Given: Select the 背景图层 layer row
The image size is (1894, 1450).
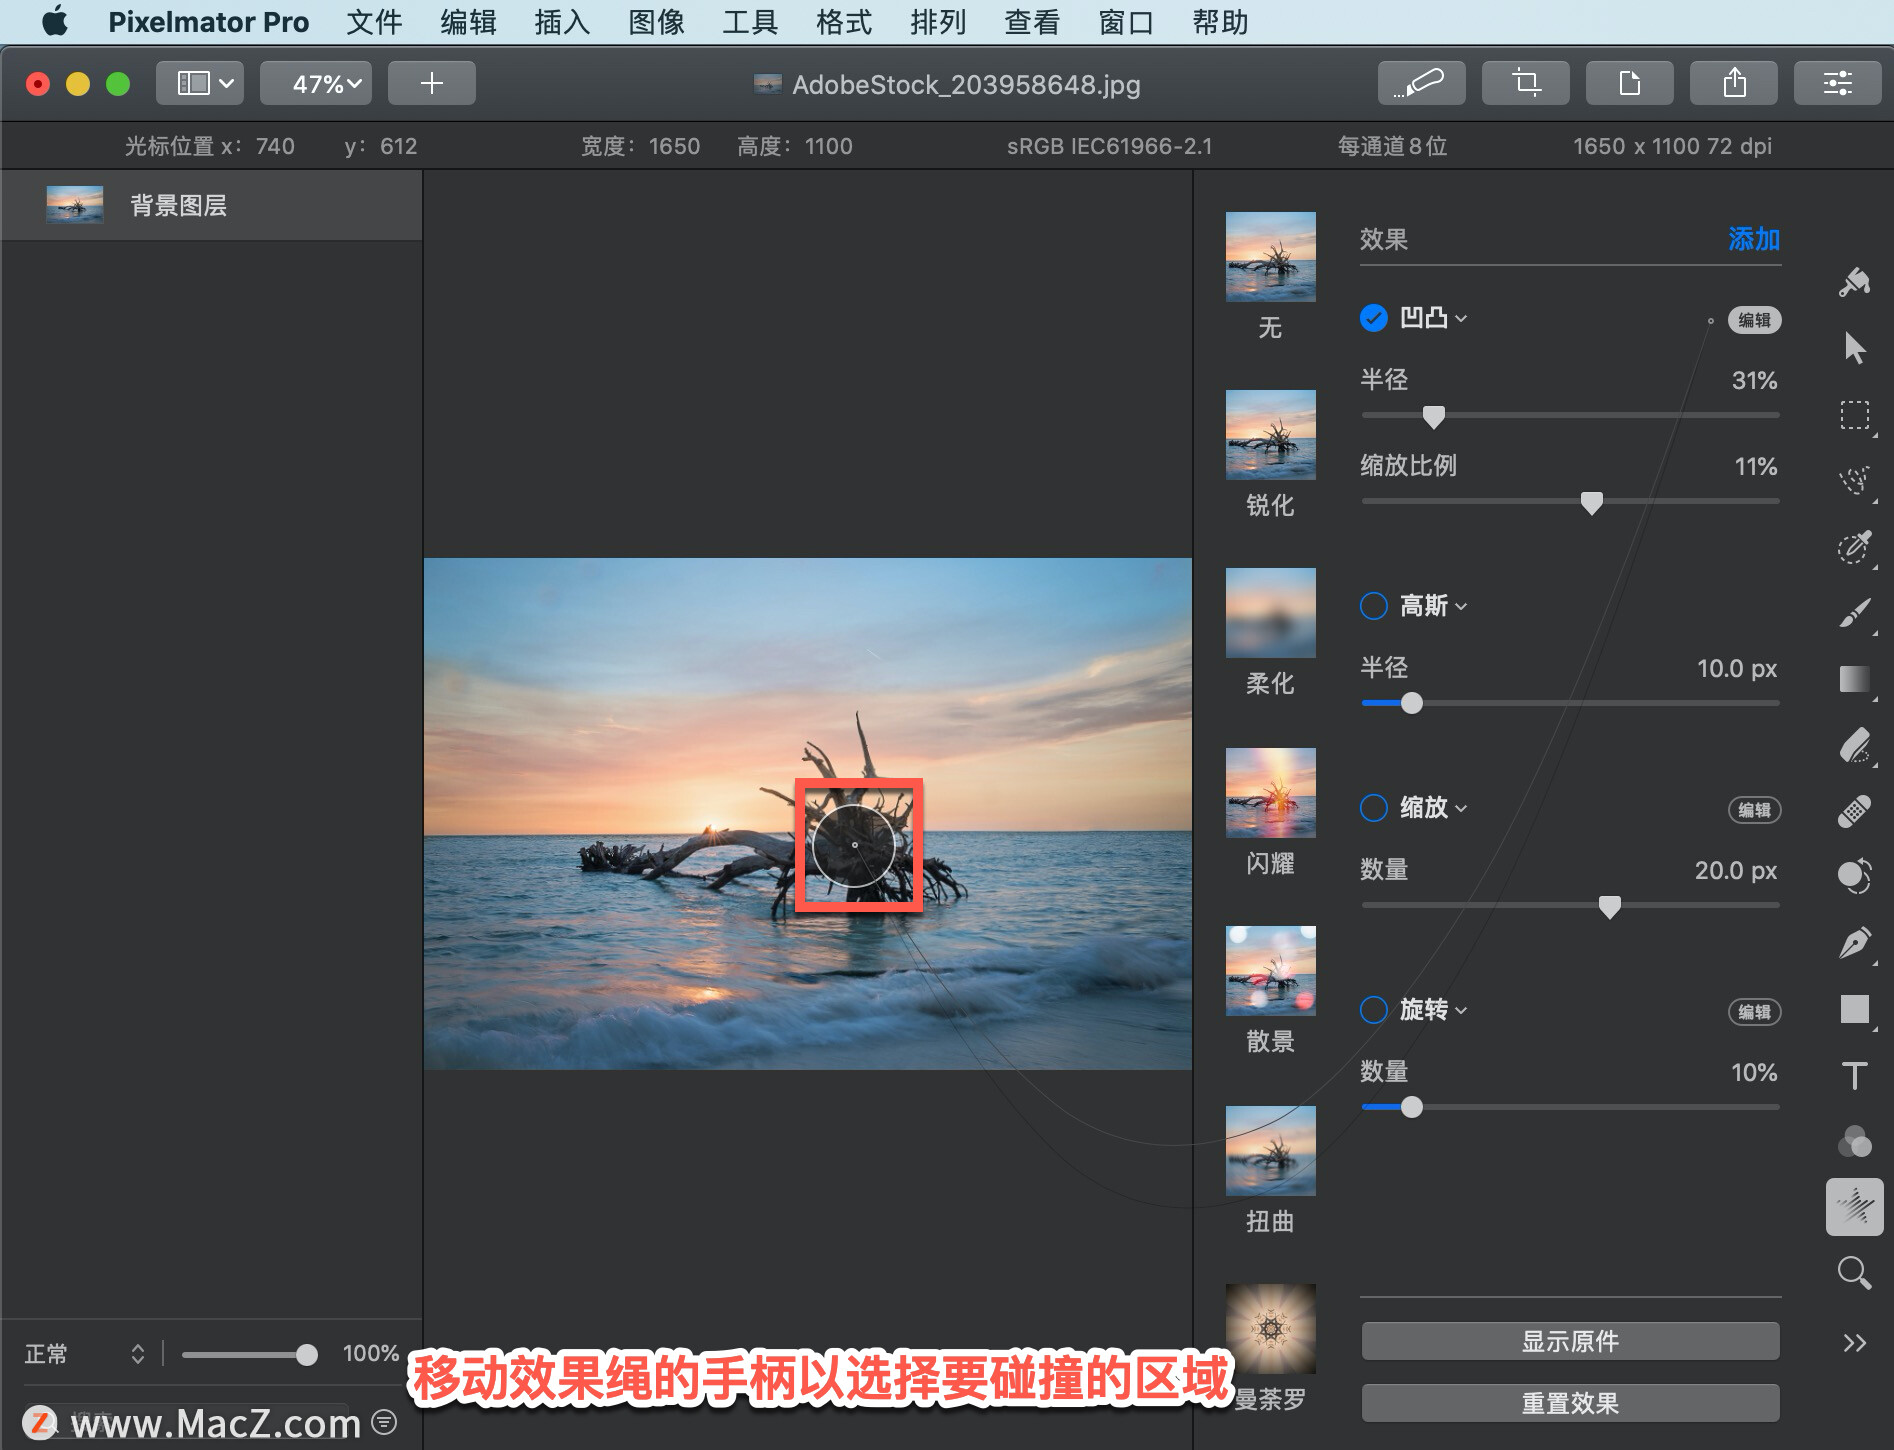Looking at the screenshot, I should [x=212, y=205].
